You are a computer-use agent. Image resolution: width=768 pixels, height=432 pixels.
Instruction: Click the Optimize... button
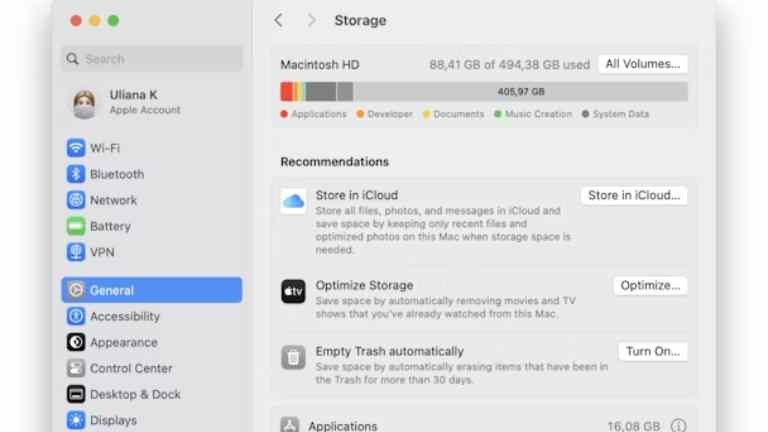650,286
